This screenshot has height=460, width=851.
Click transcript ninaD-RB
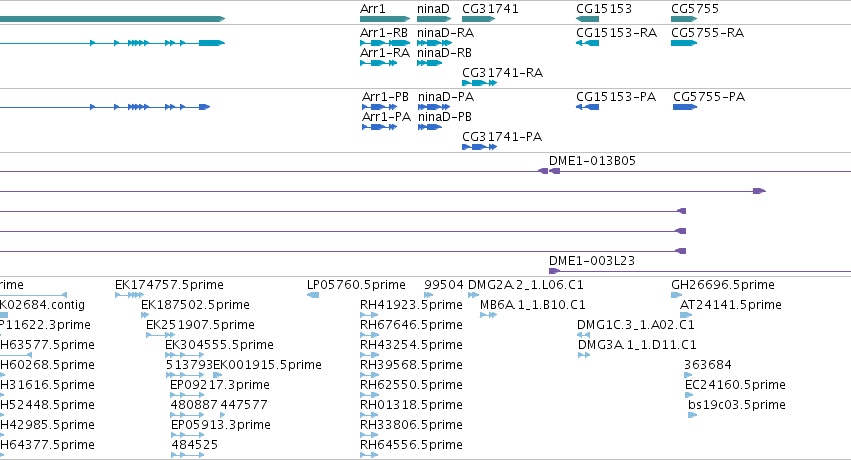444,53
